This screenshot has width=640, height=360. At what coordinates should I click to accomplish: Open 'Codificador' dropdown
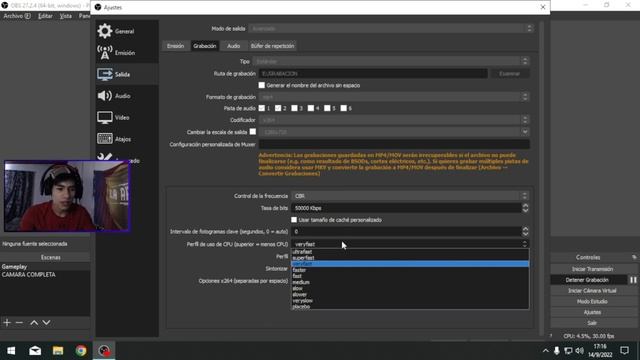tap(394, 120)
